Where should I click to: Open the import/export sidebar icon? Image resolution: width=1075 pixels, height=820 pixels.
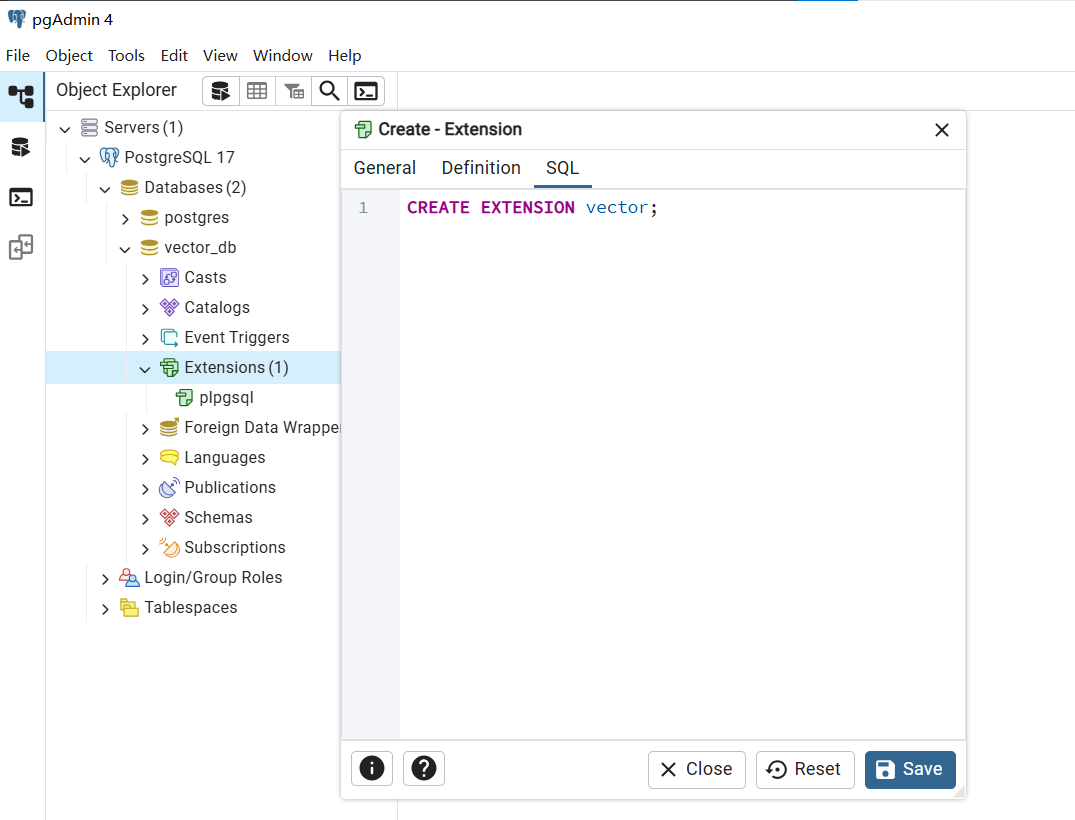(21, 248)
